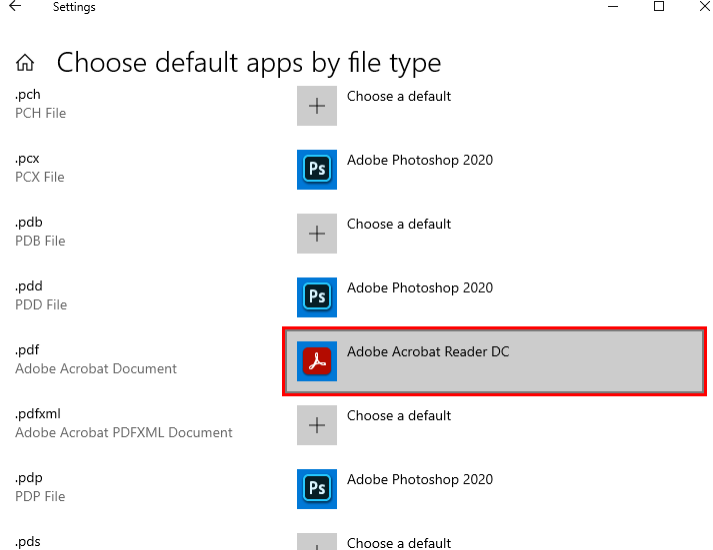The width and height of the screenshot is (713, 550).
Task: Click the Settings window title text
Action: pyautogui.click(x=74, y=7)
